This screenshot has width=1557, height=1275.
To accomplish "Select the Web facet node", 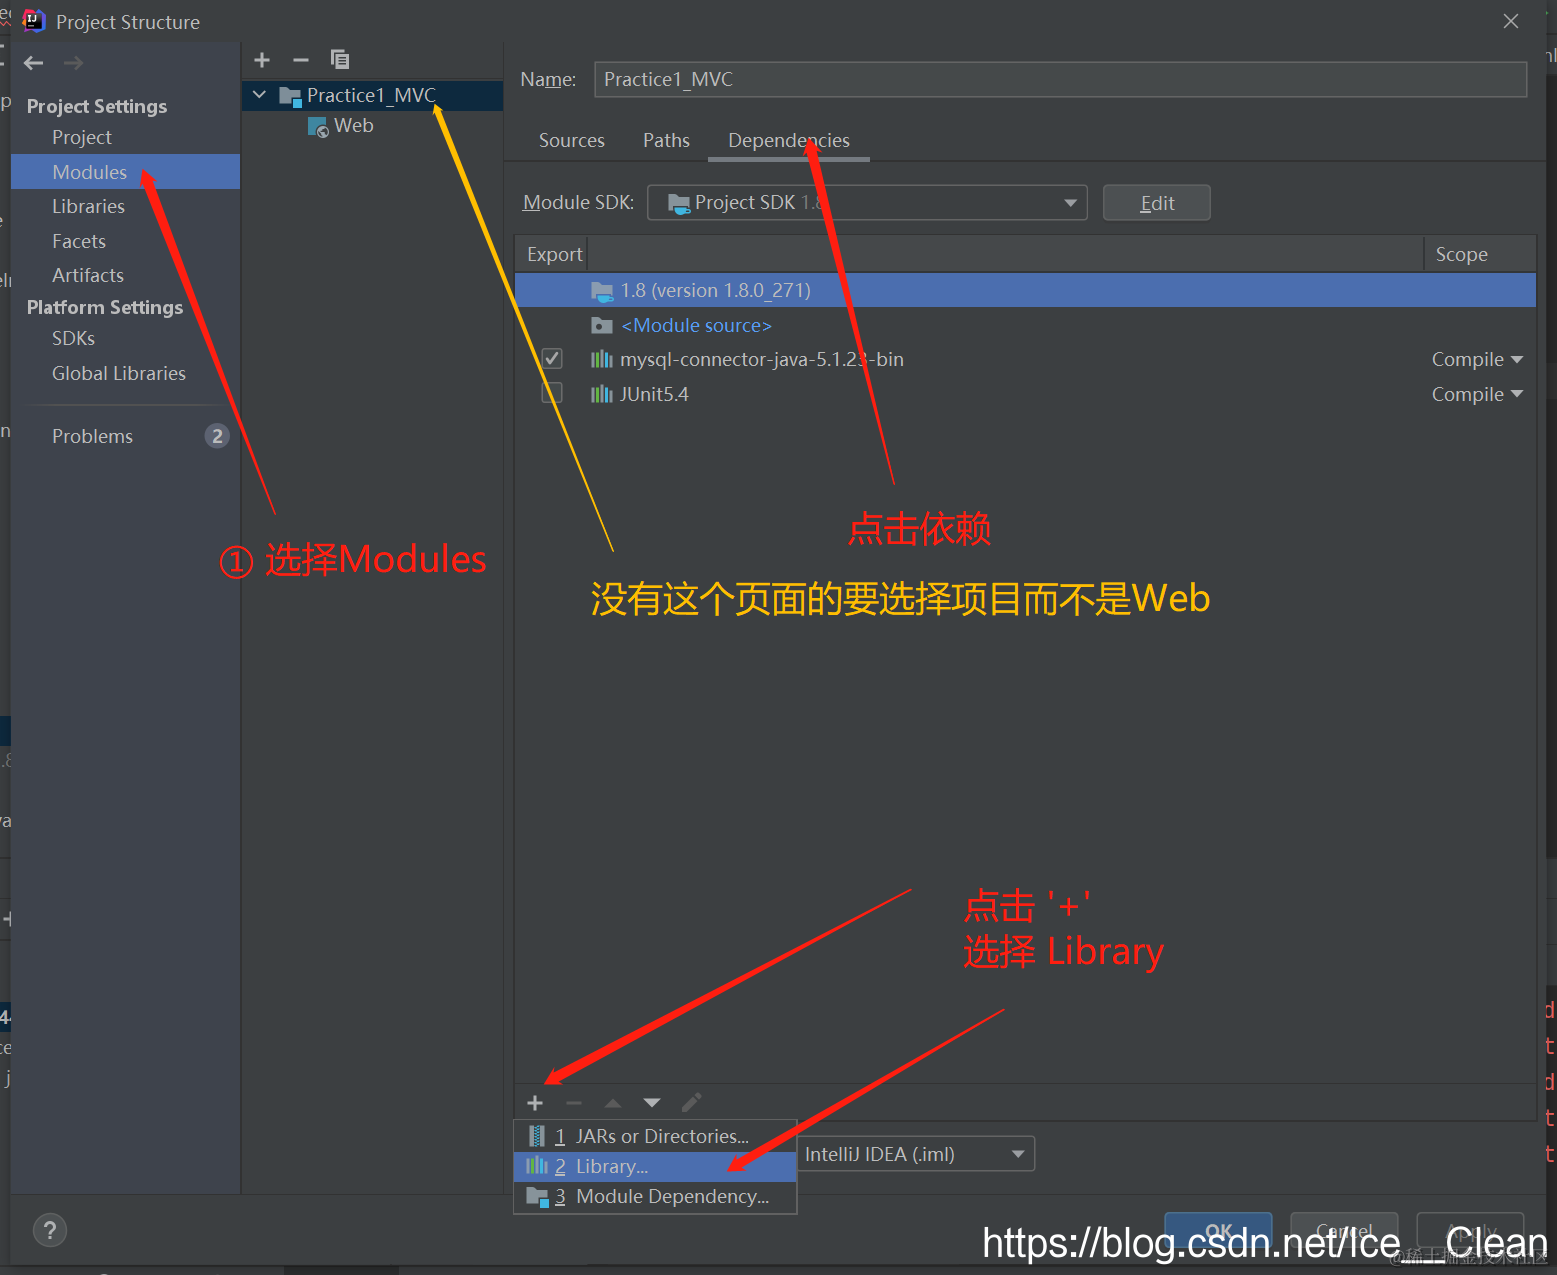I will pyautogui.click(x=372, y=126).
